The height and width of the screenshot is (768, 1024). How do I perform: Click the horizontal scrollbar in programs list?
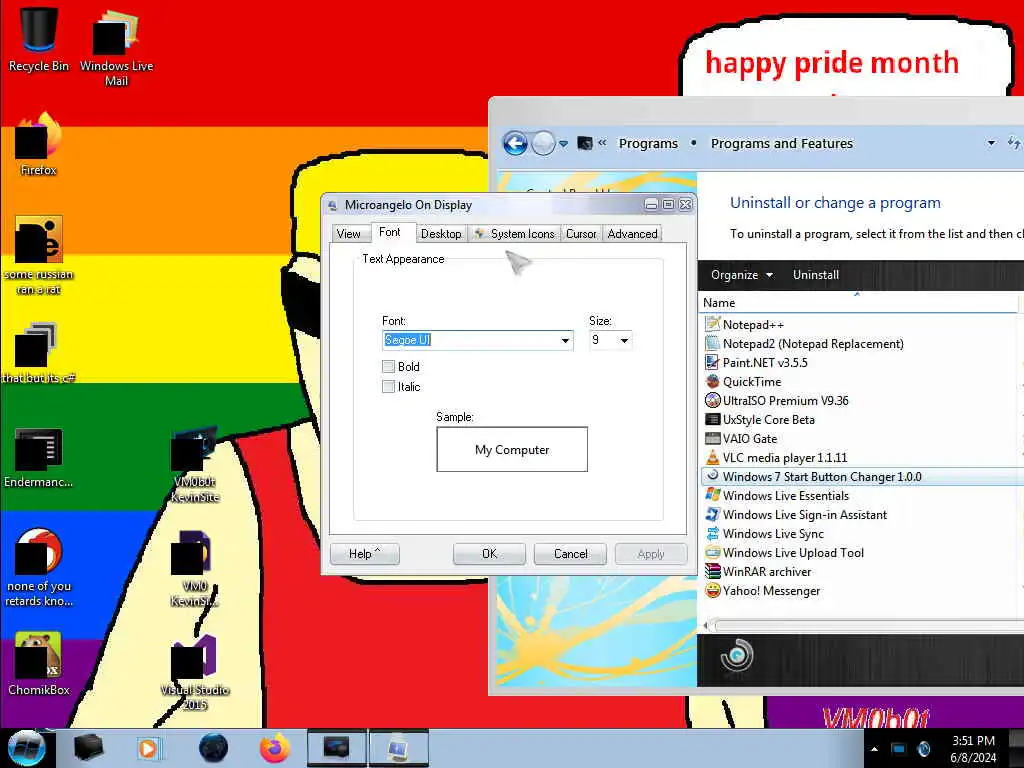(x=865, y=626)
